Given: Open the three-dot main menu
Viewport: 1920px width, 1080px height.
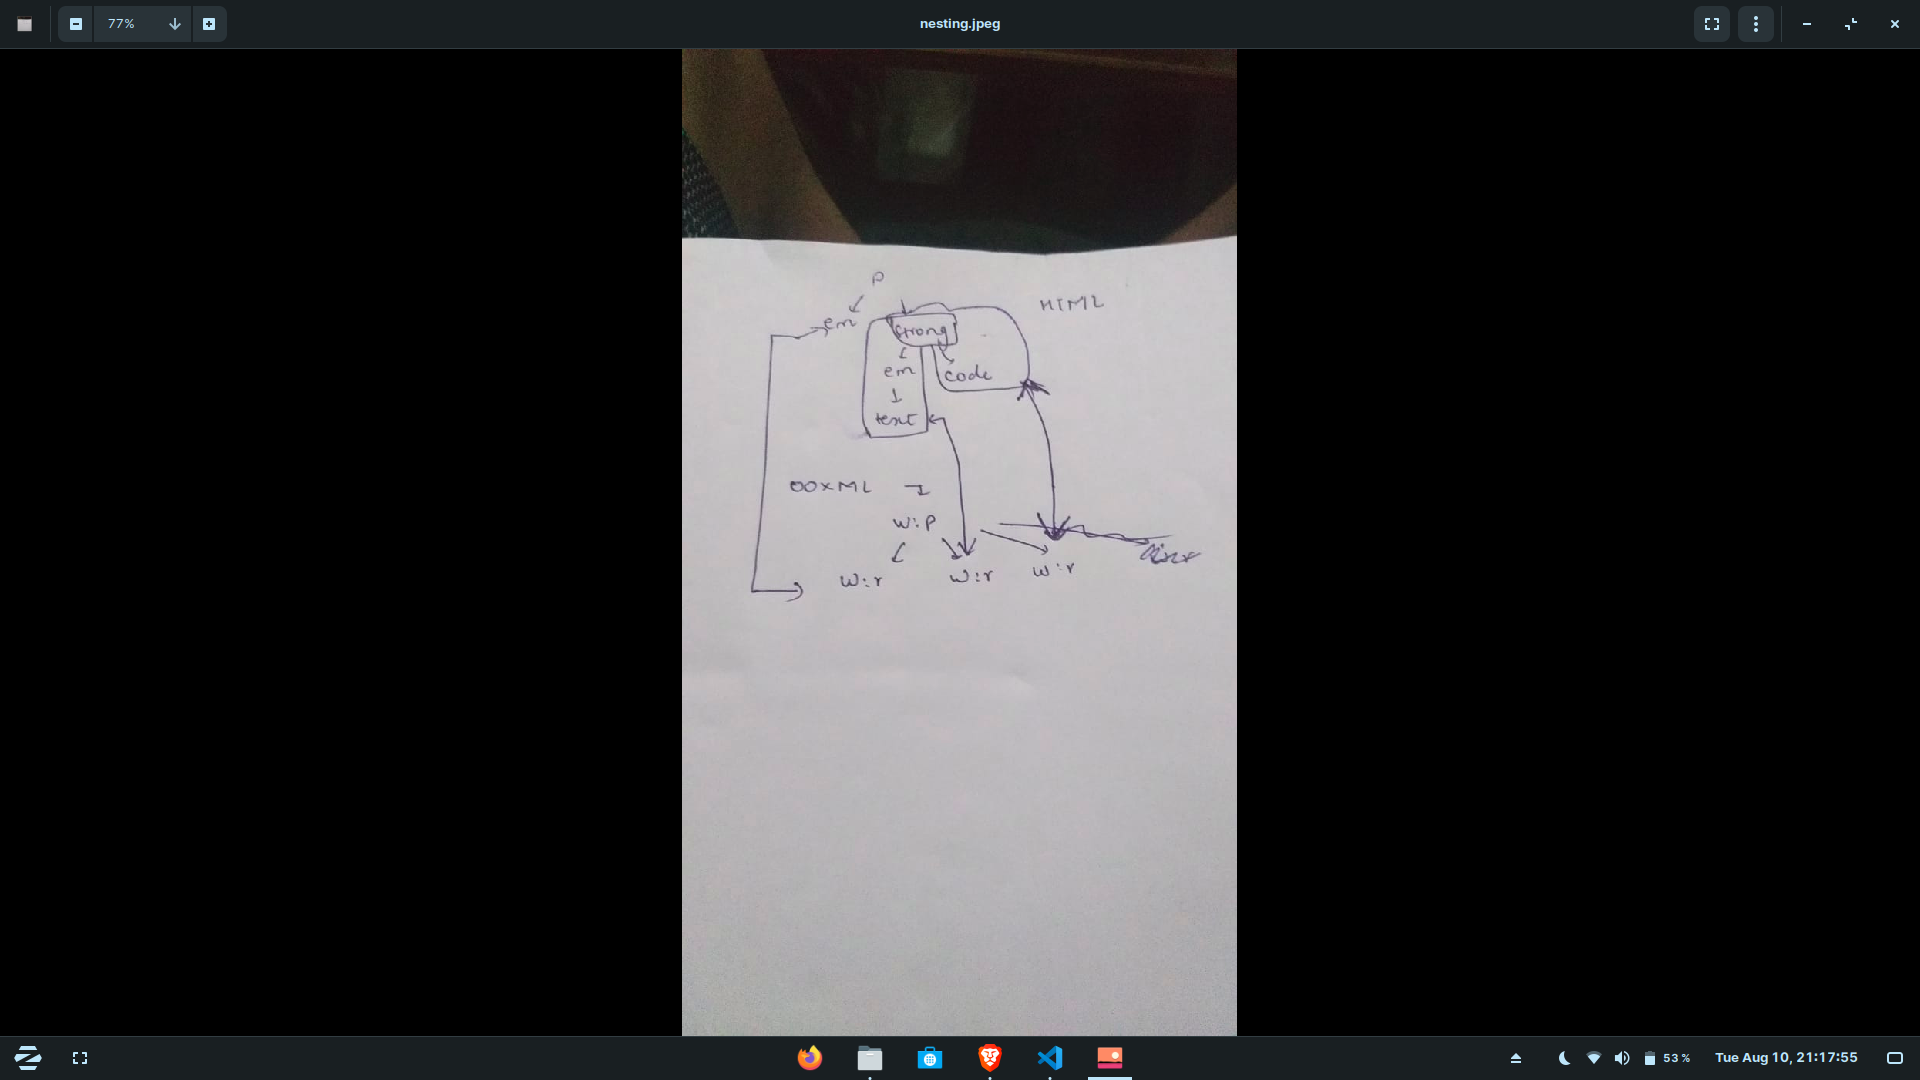Looking at the screenshot, I should (1756, 24).
